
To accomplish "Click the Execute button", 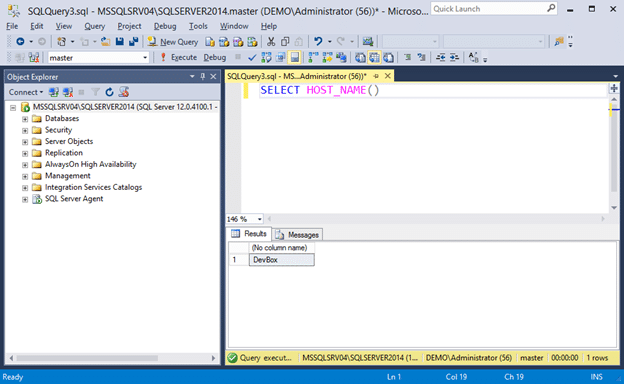I will [179, 58].
